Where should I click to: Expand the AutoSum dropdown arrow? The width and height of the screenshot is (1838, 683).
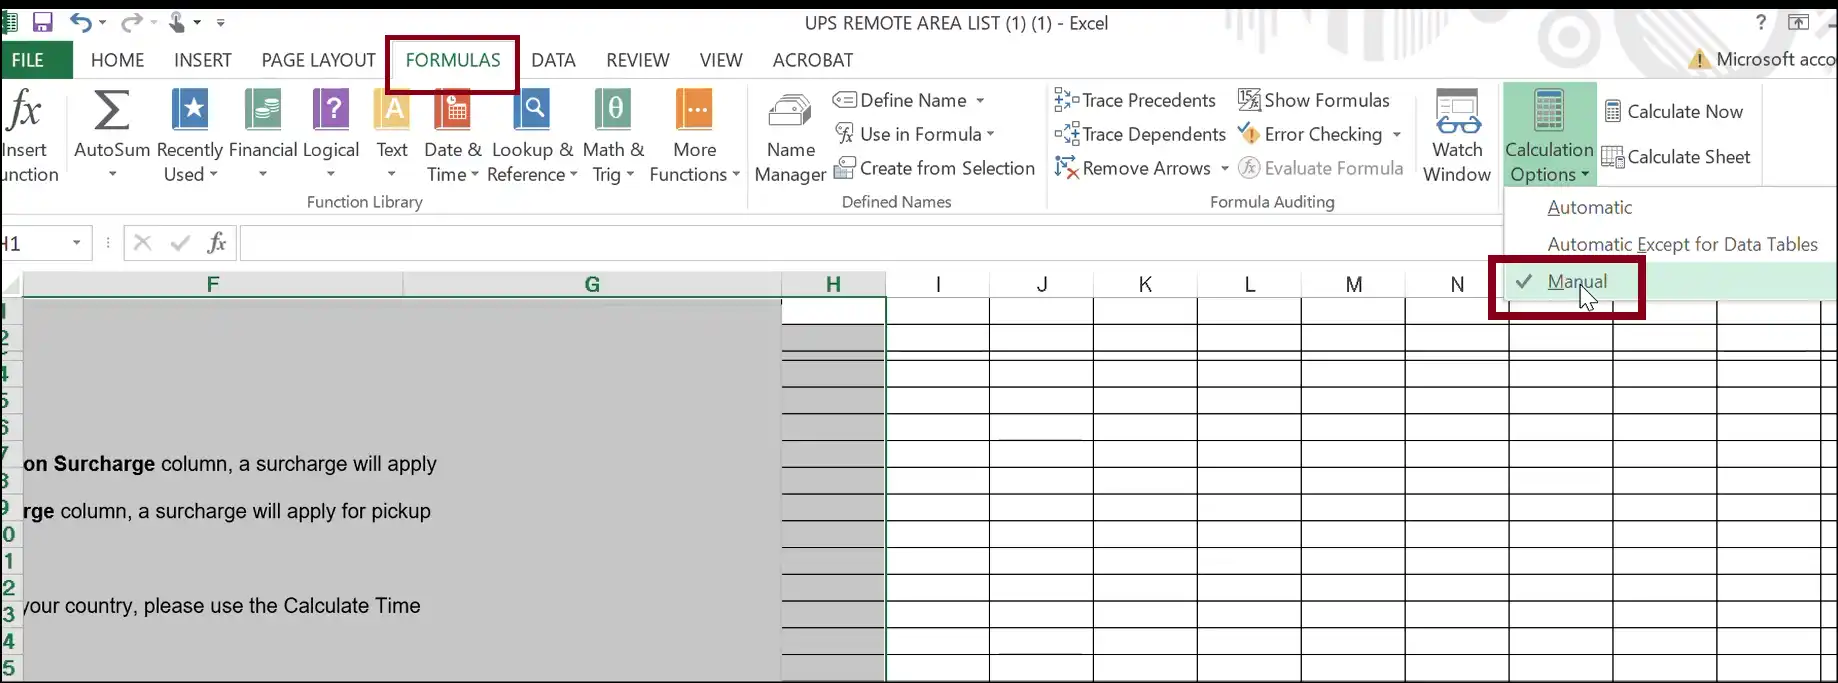[x=112, y=174]
